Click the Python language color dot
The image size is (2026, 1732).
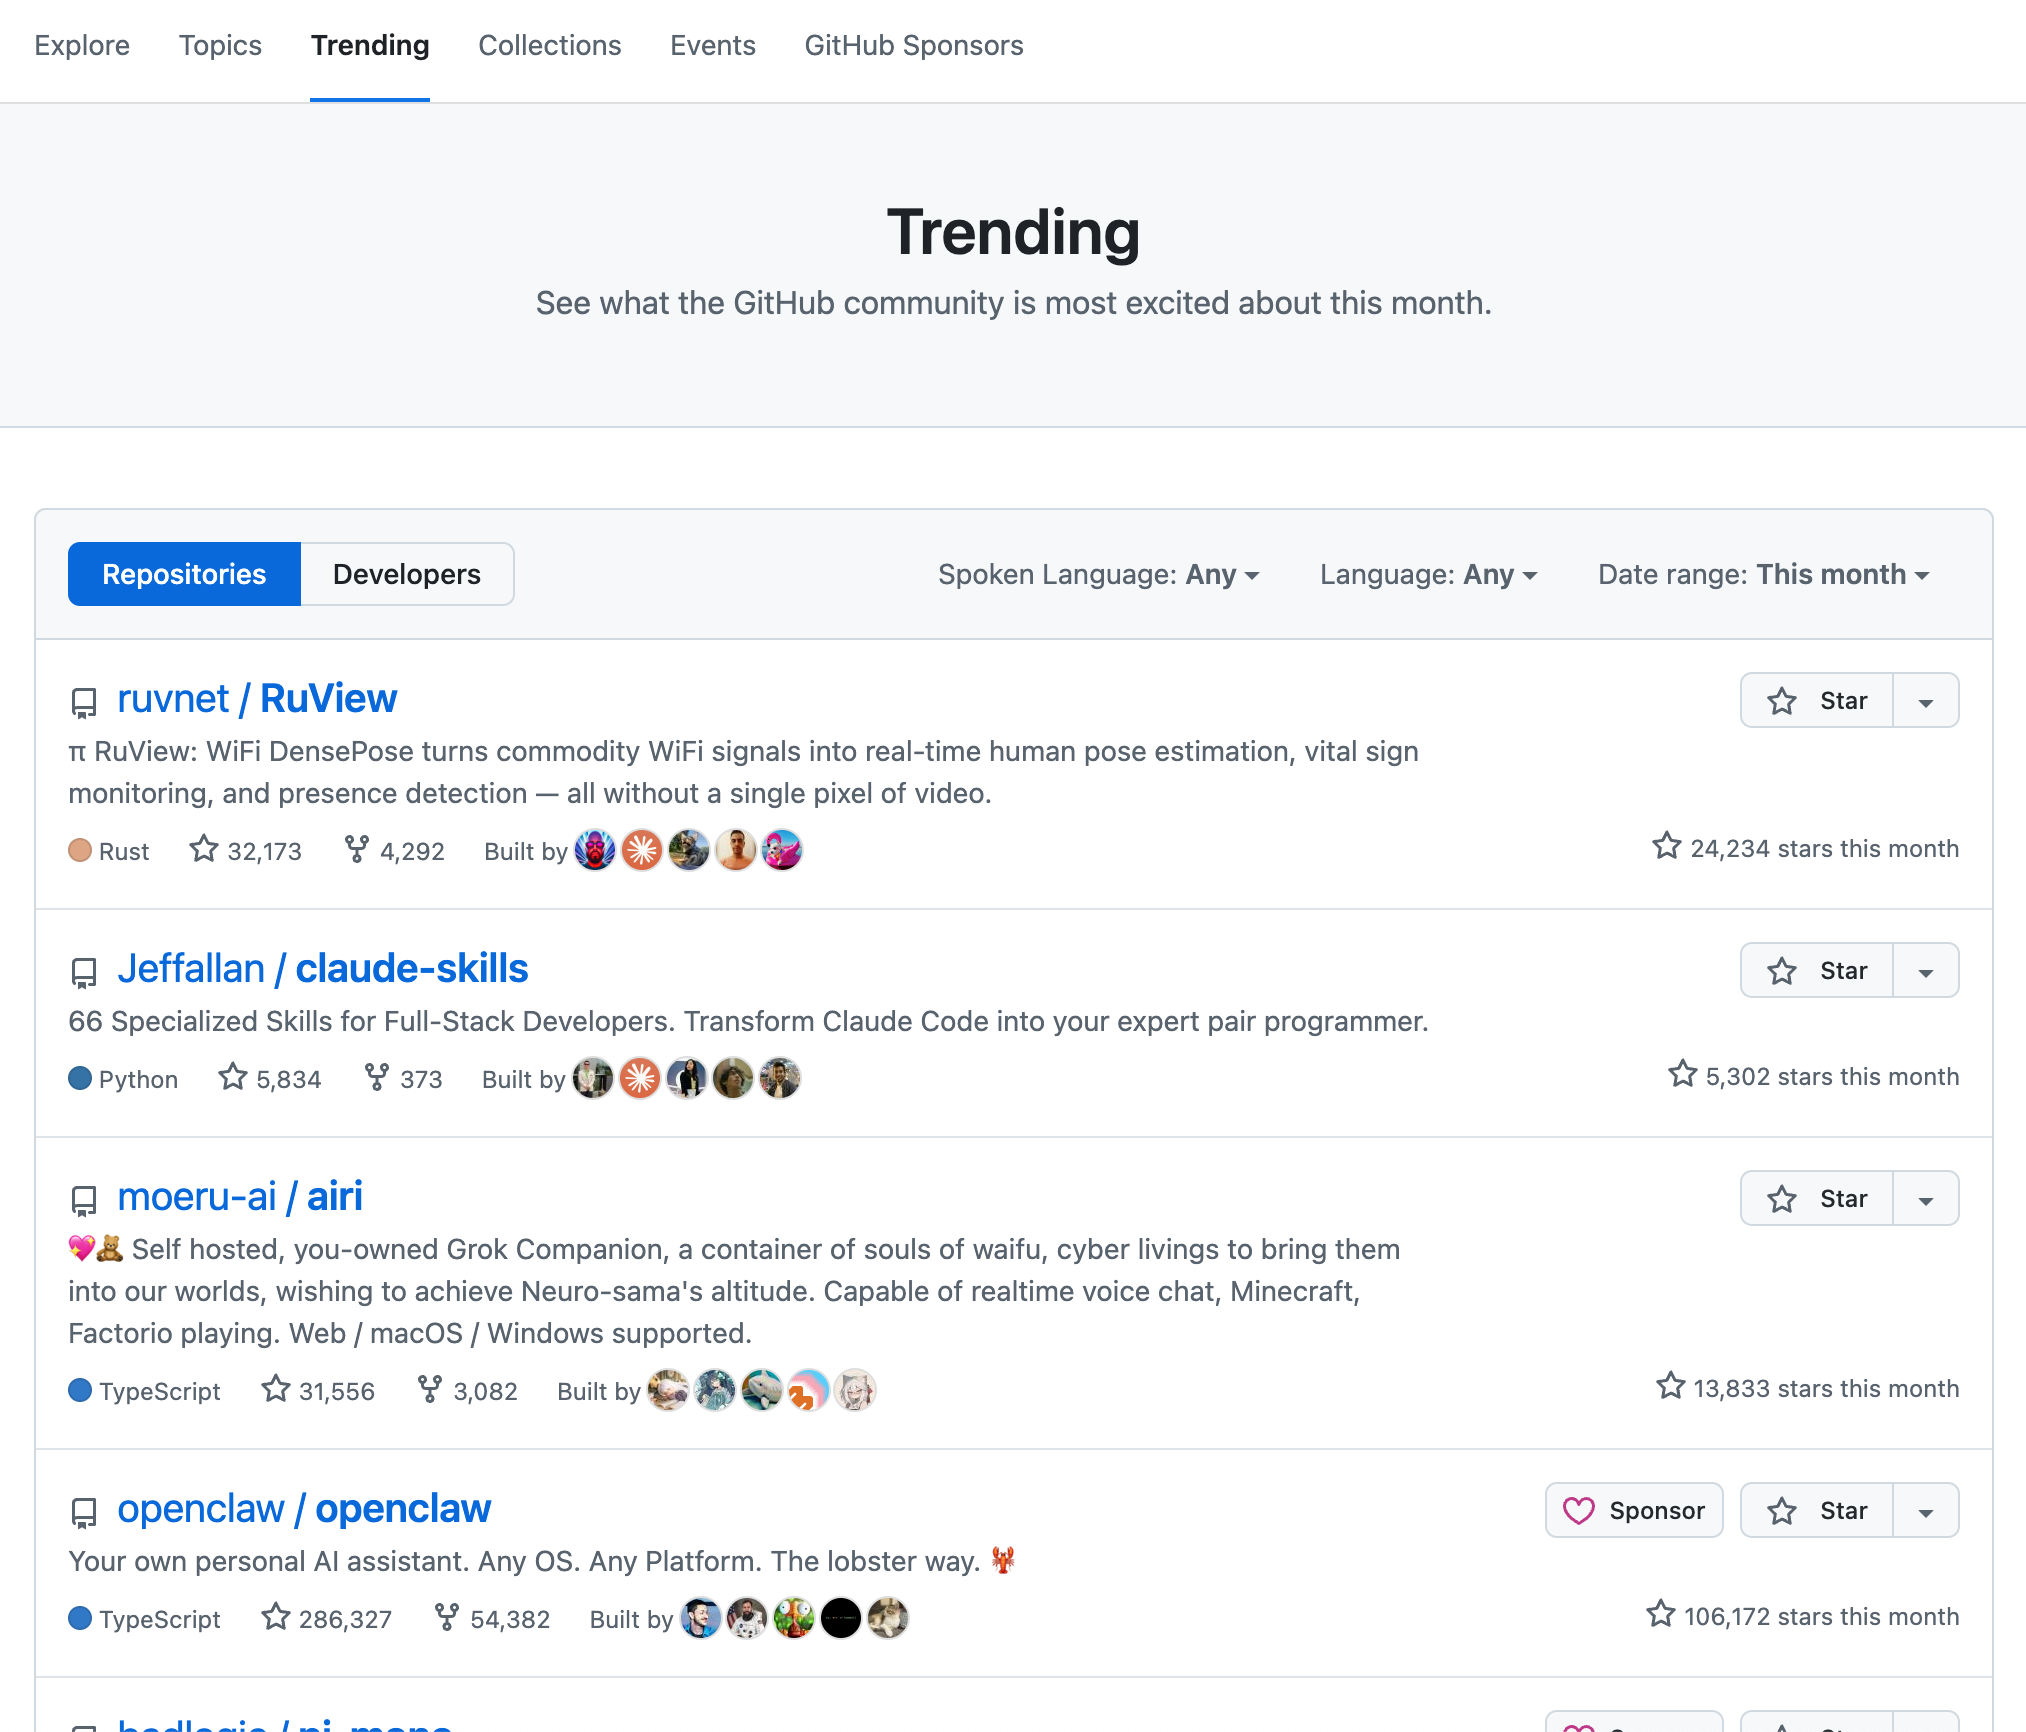pos(81,1078)
